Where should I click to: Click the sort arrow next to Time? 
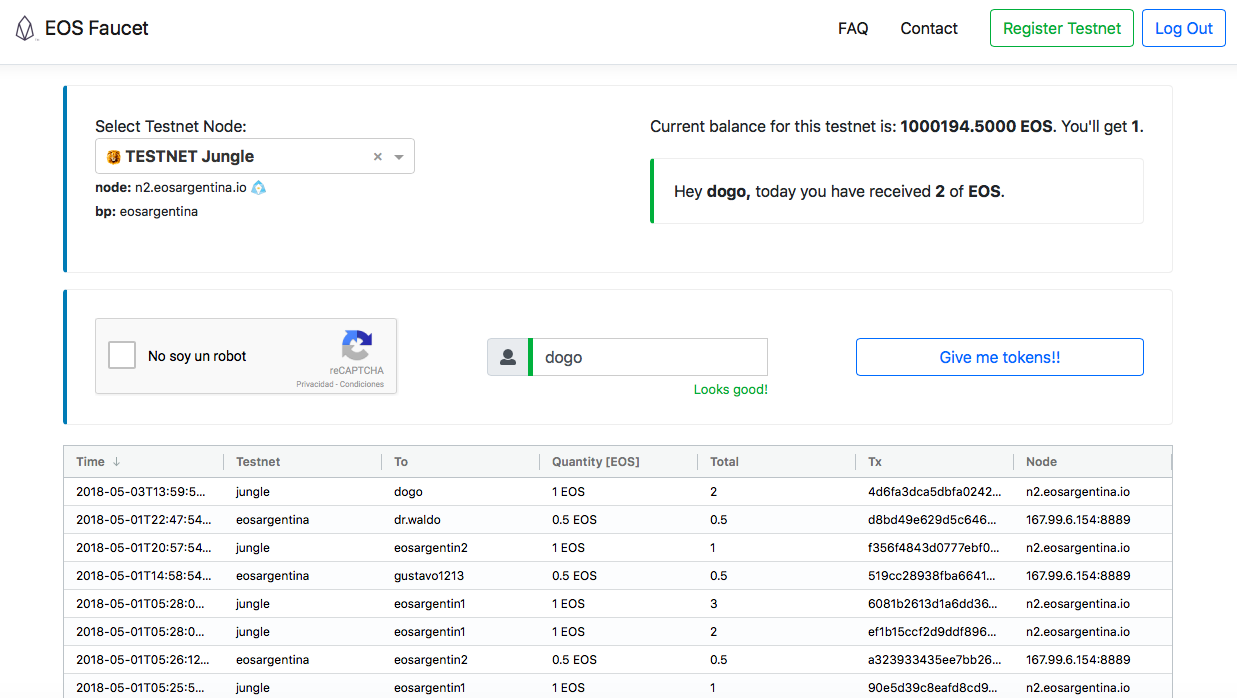116,462
